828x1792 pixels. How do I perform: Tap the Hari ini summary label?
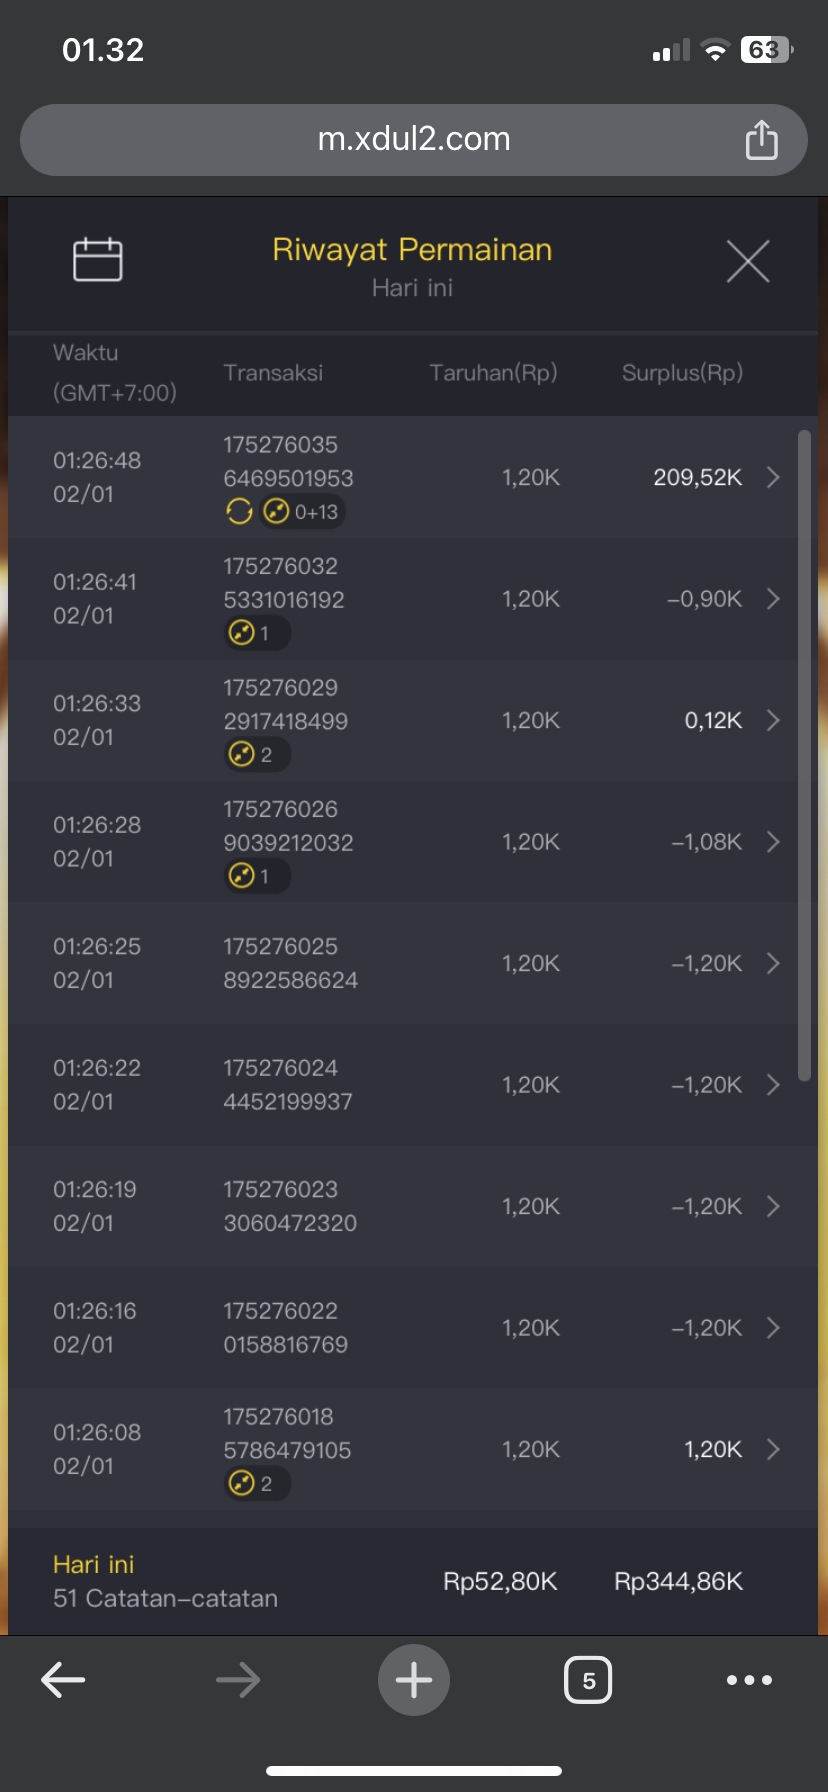click(x=93, y=1564)
